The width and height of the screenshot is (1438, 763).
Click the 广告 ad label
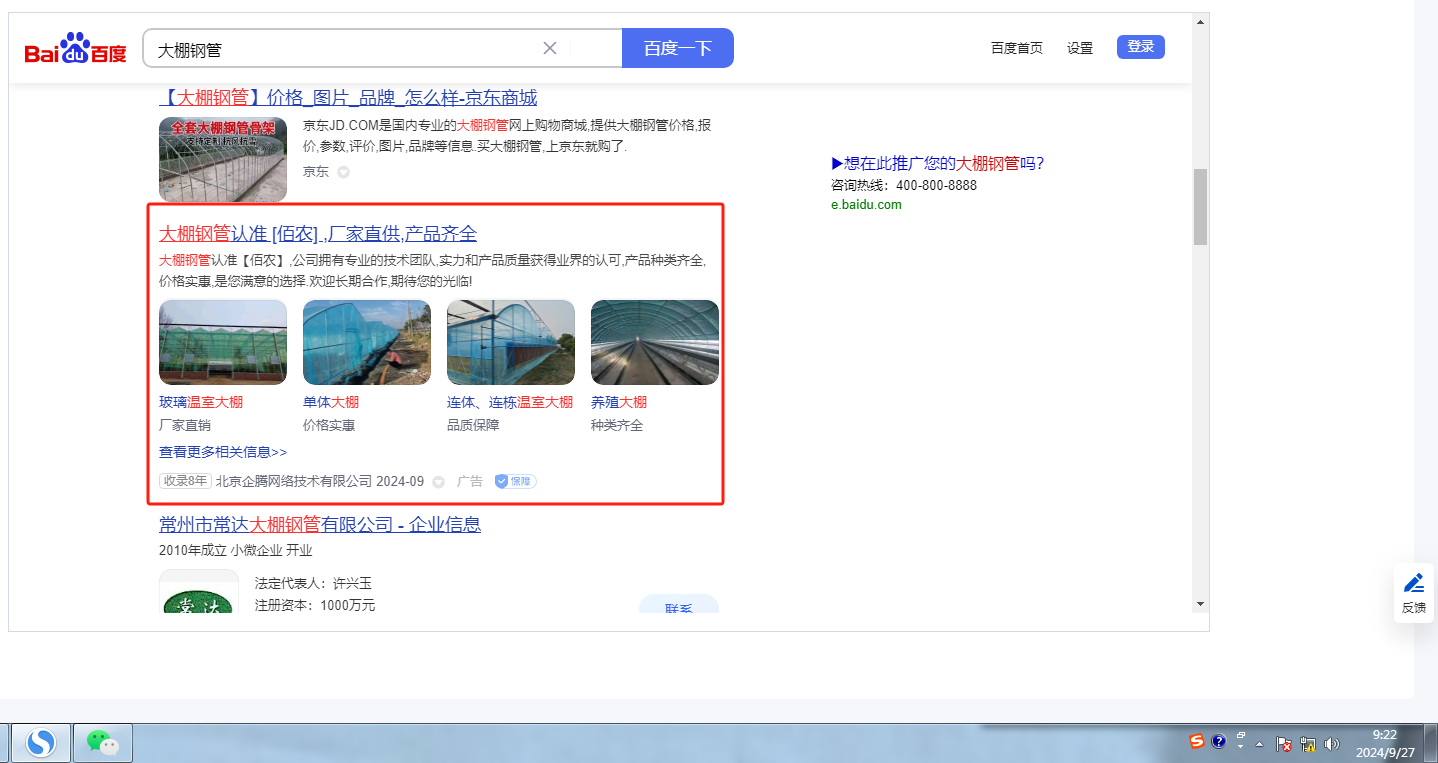pyautogui.click(x=470, y=481)
